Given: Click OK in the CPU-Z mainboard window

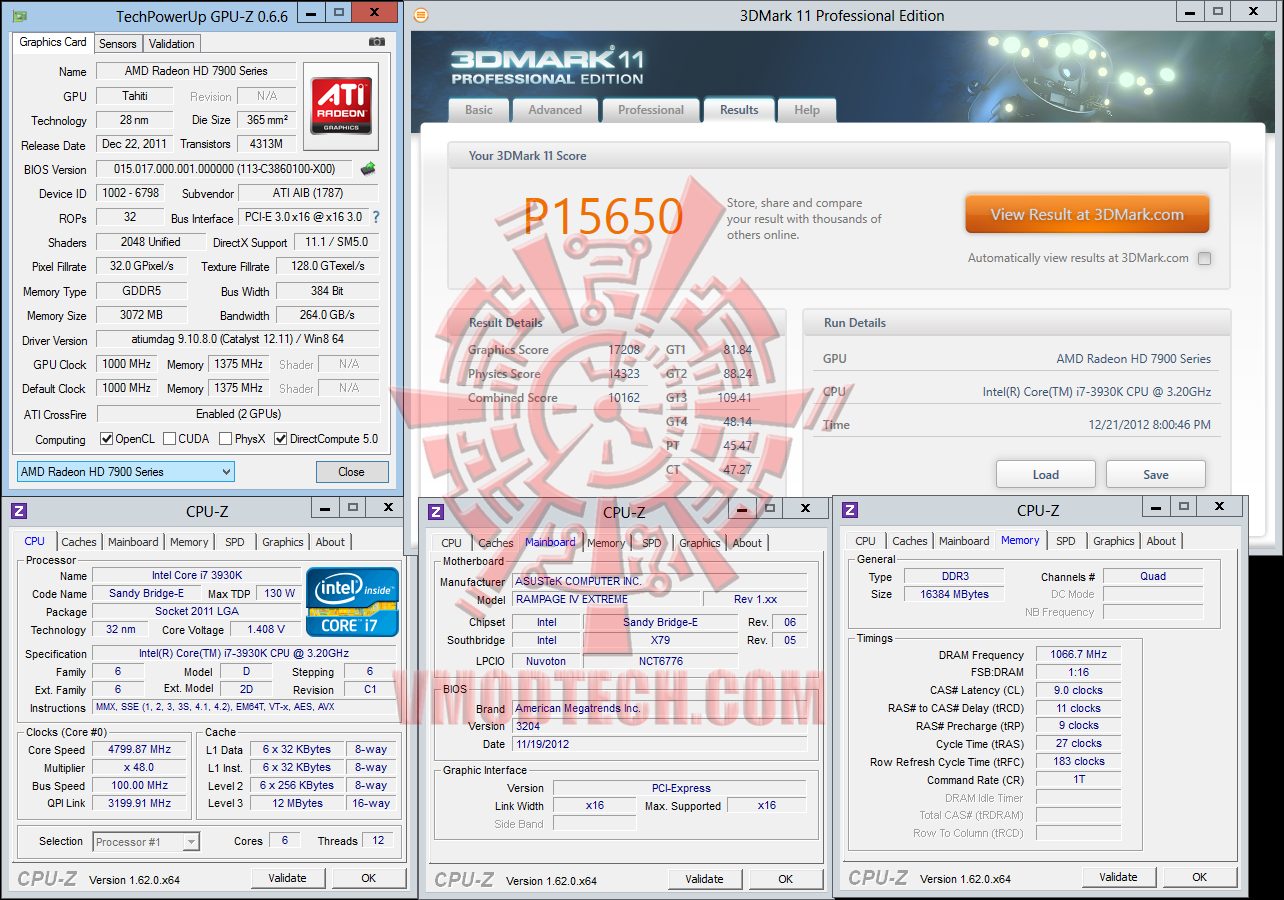Looking at the screenshot, I should 786,879.
